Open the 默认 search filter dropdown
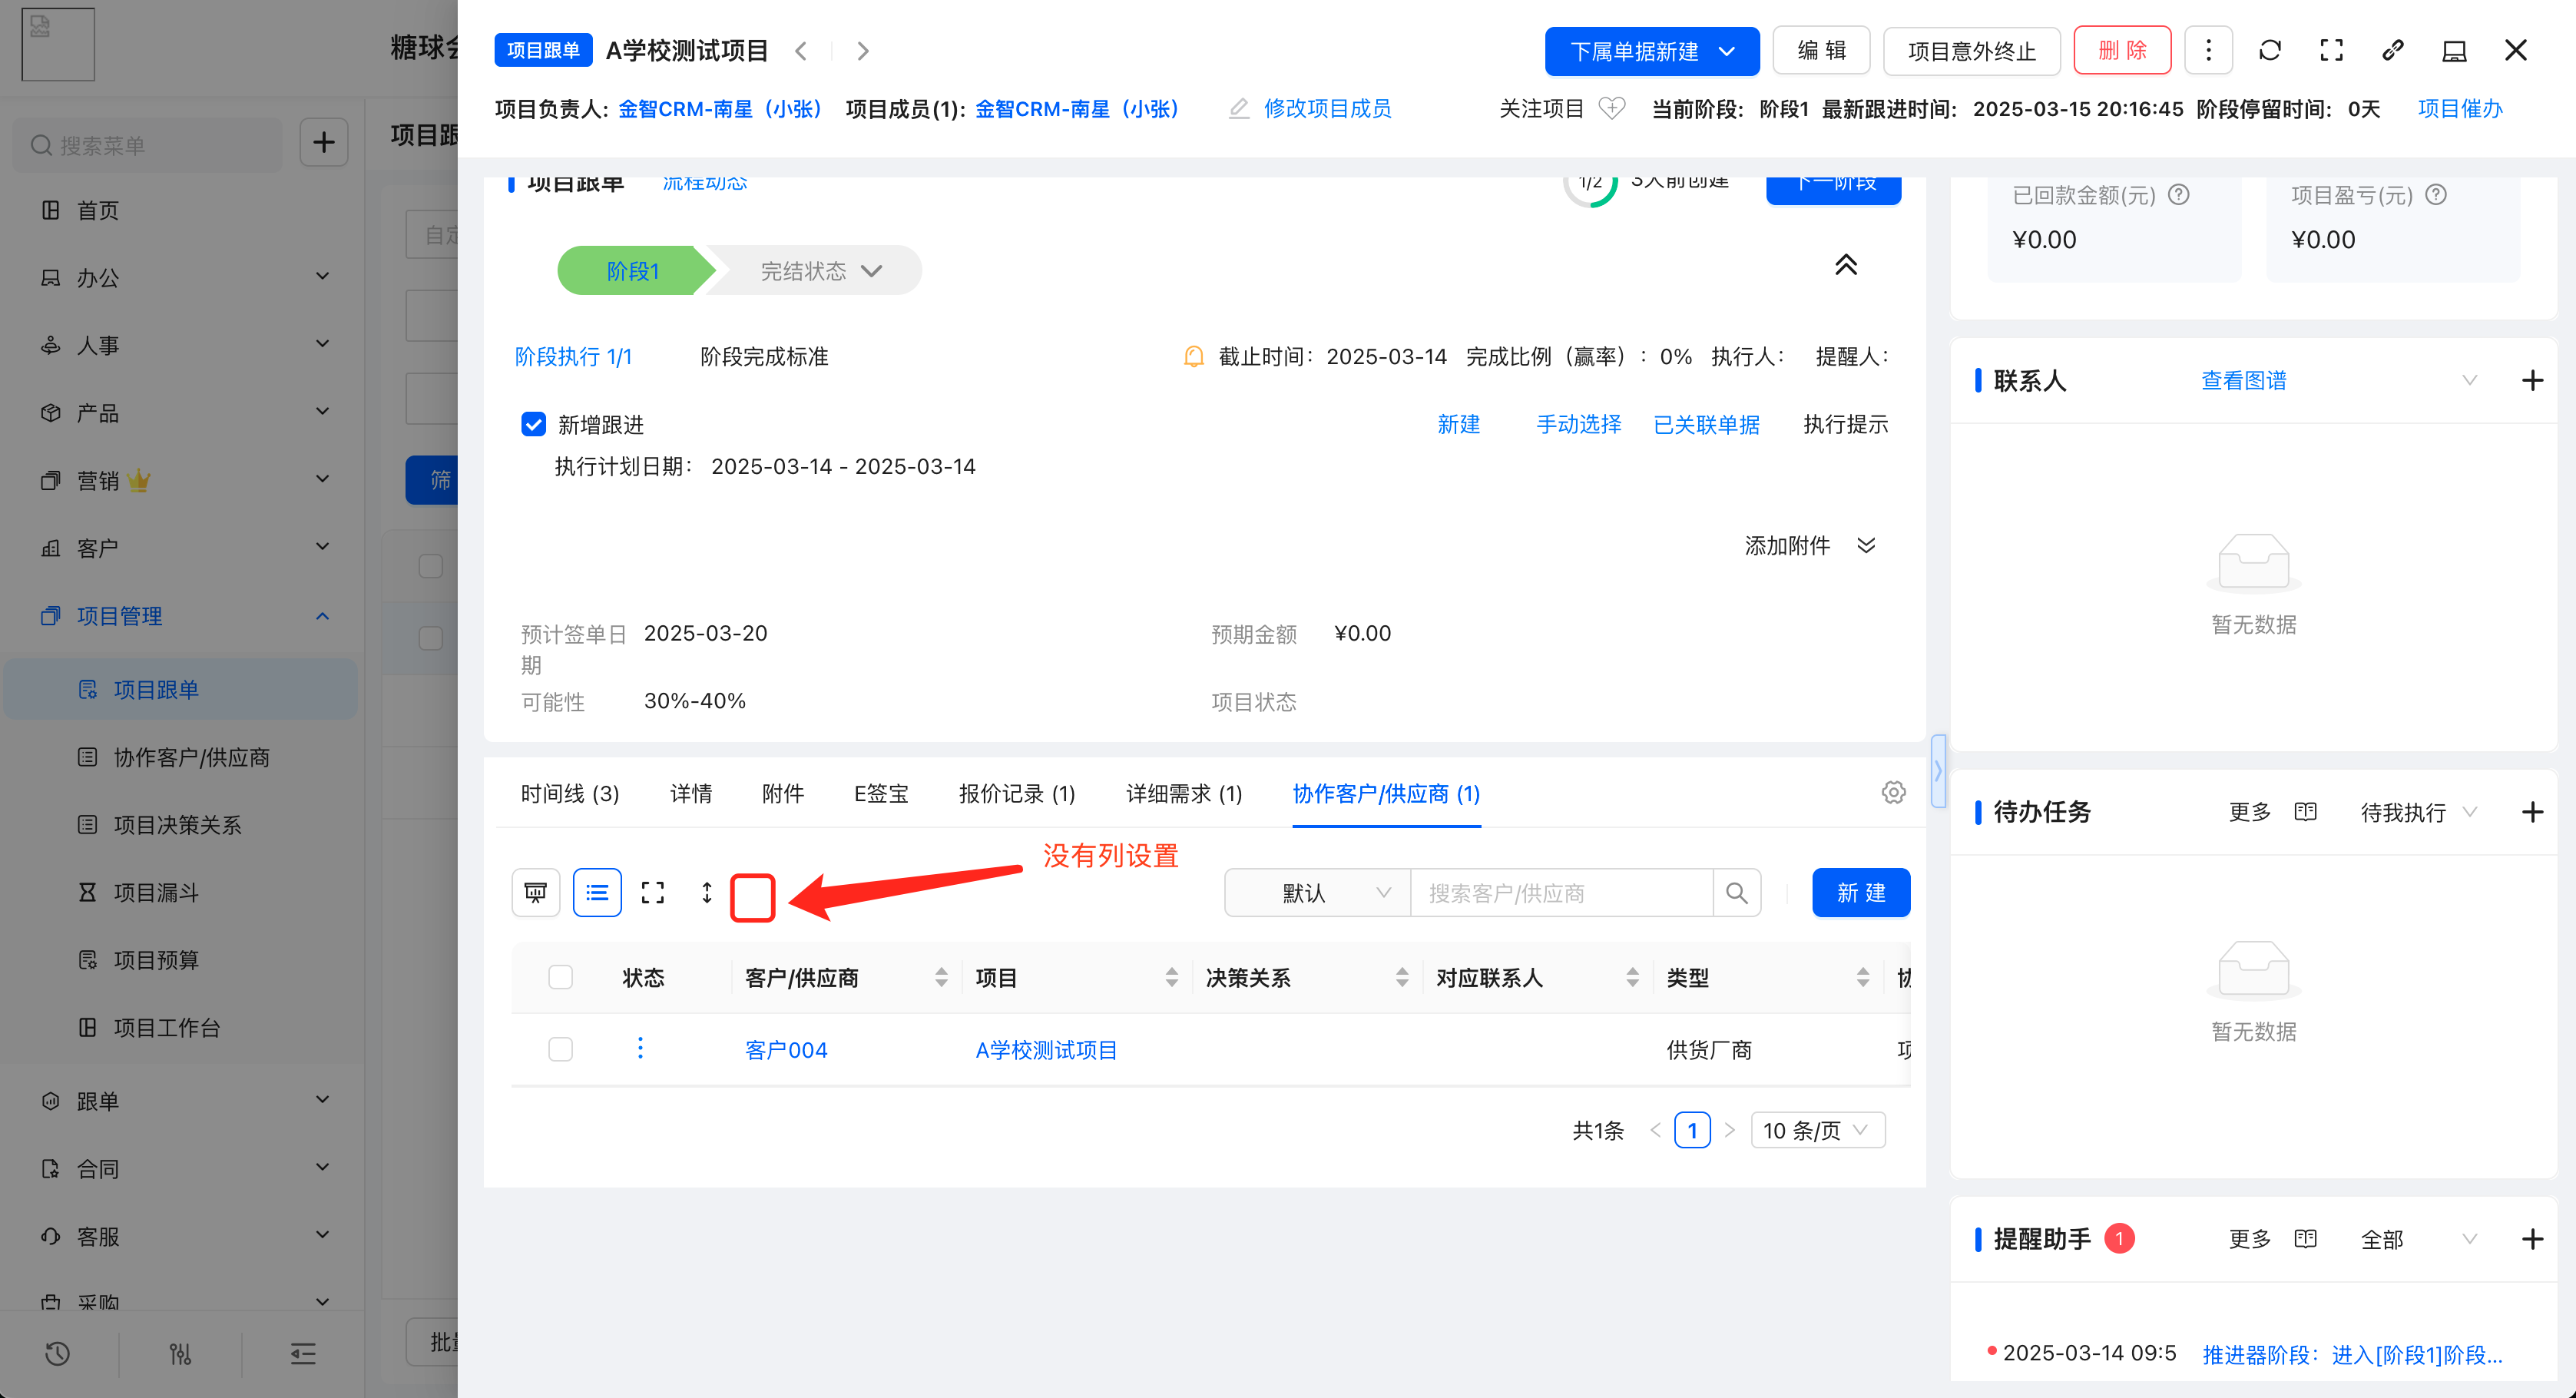The width and height of the screenshot is (2576, 1398). click(x=1317, y=892)
